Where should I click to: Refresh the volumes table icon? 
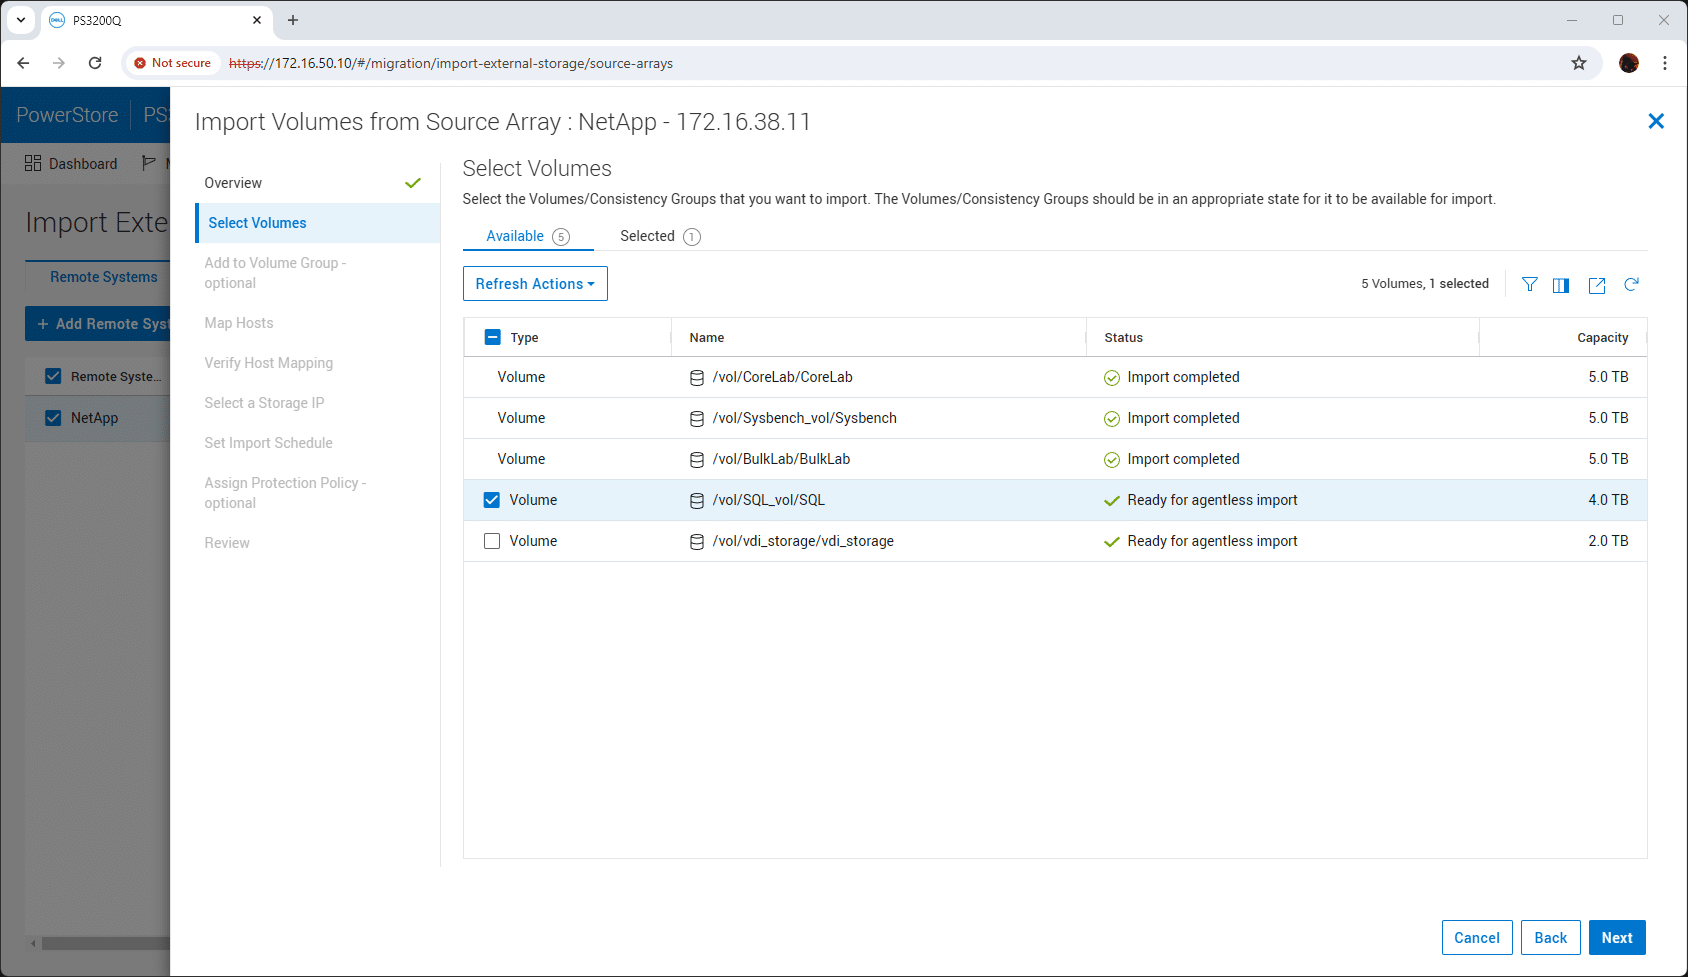(1631, 285)
